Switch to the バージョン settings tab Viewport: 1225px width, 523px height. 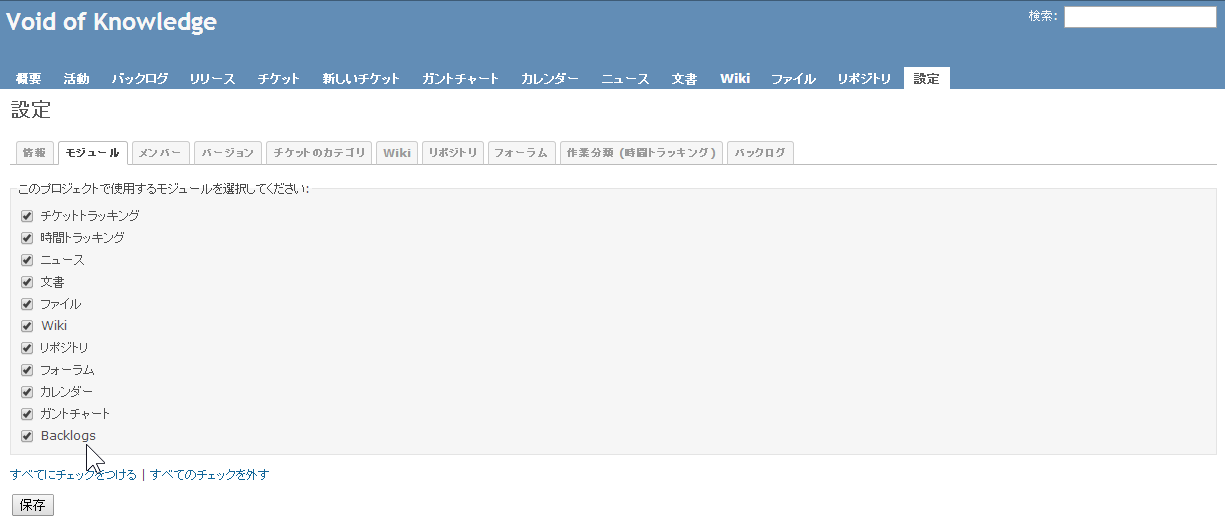pyautogui.click(x=228, y=153)
